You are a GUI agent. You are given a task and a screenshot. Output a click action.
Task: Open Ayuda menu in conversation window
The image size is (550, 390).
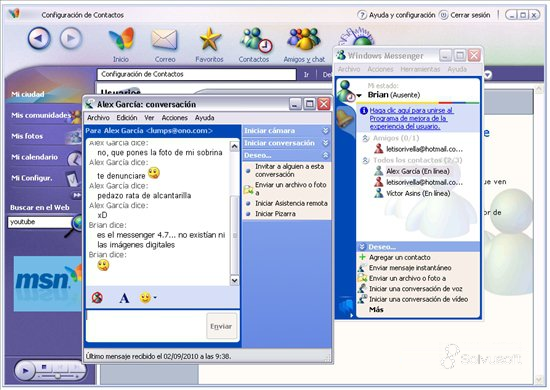tap(204, 118)
